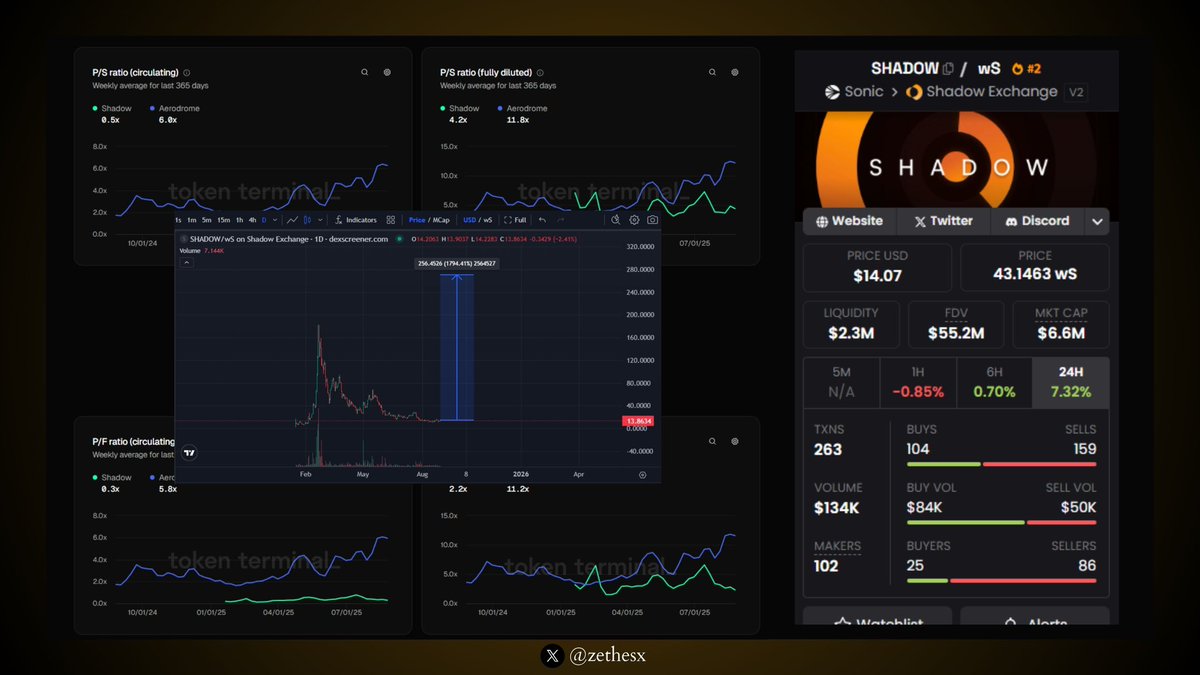Toggle Aerodrome legend in P/S fully diluted chart
Screen dimensions: 1200x675
(x=521, y=108)
